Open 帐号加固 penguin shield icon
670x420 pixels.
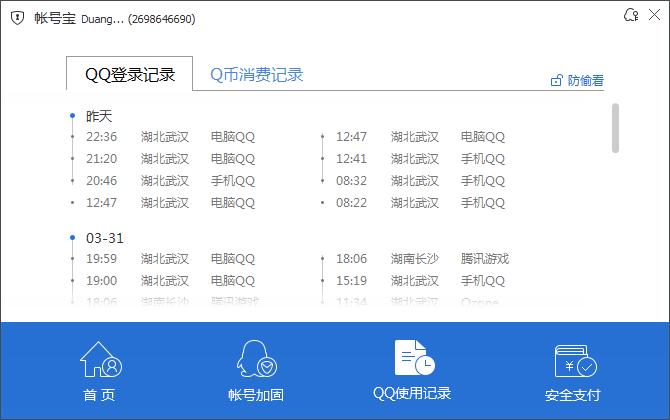coord(257,358)
